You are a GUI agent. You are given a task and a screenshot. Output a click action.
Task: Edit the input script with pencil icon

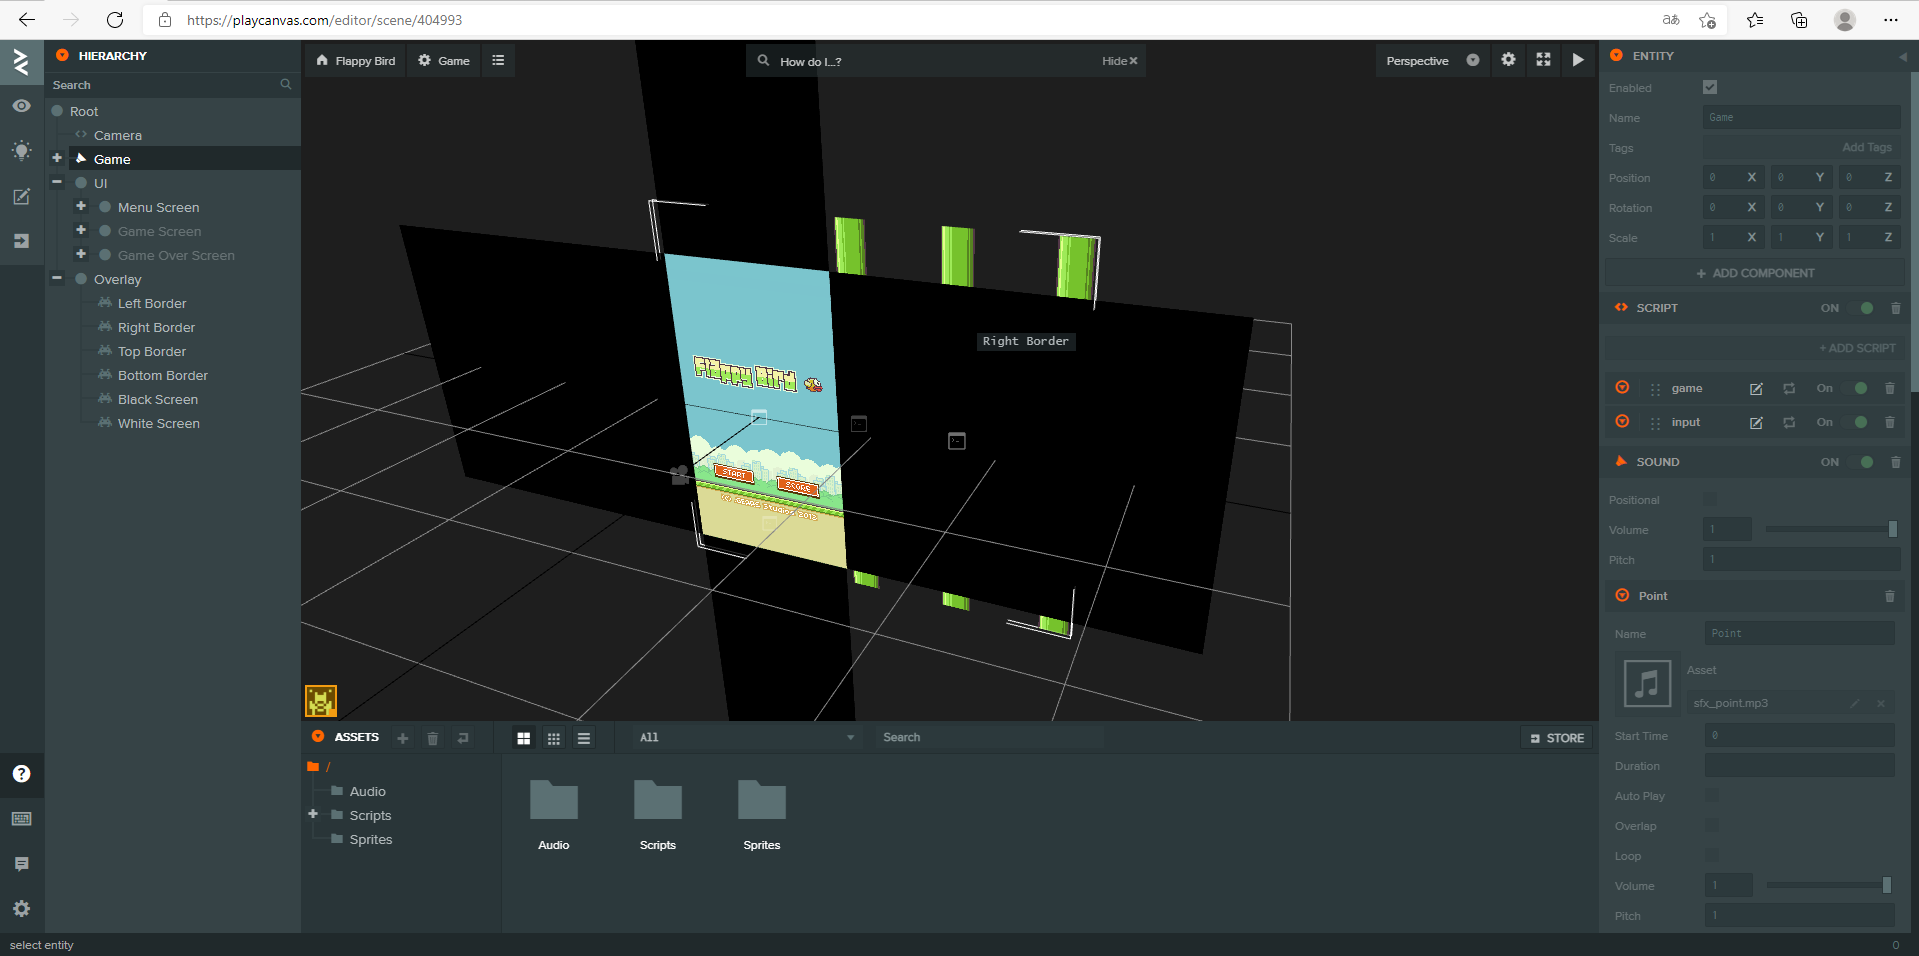(x=1756, y=423)
